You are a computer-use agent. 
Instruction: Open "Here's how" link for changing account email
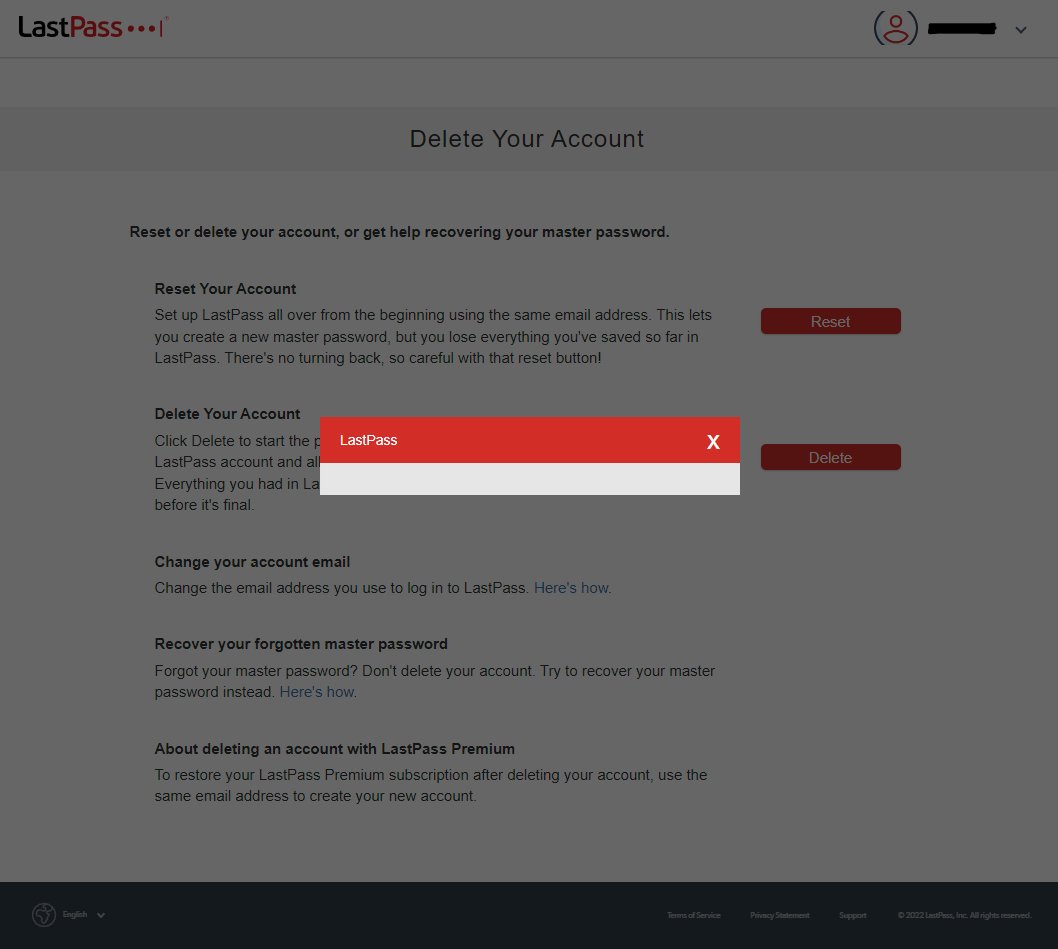click(572, 588)
